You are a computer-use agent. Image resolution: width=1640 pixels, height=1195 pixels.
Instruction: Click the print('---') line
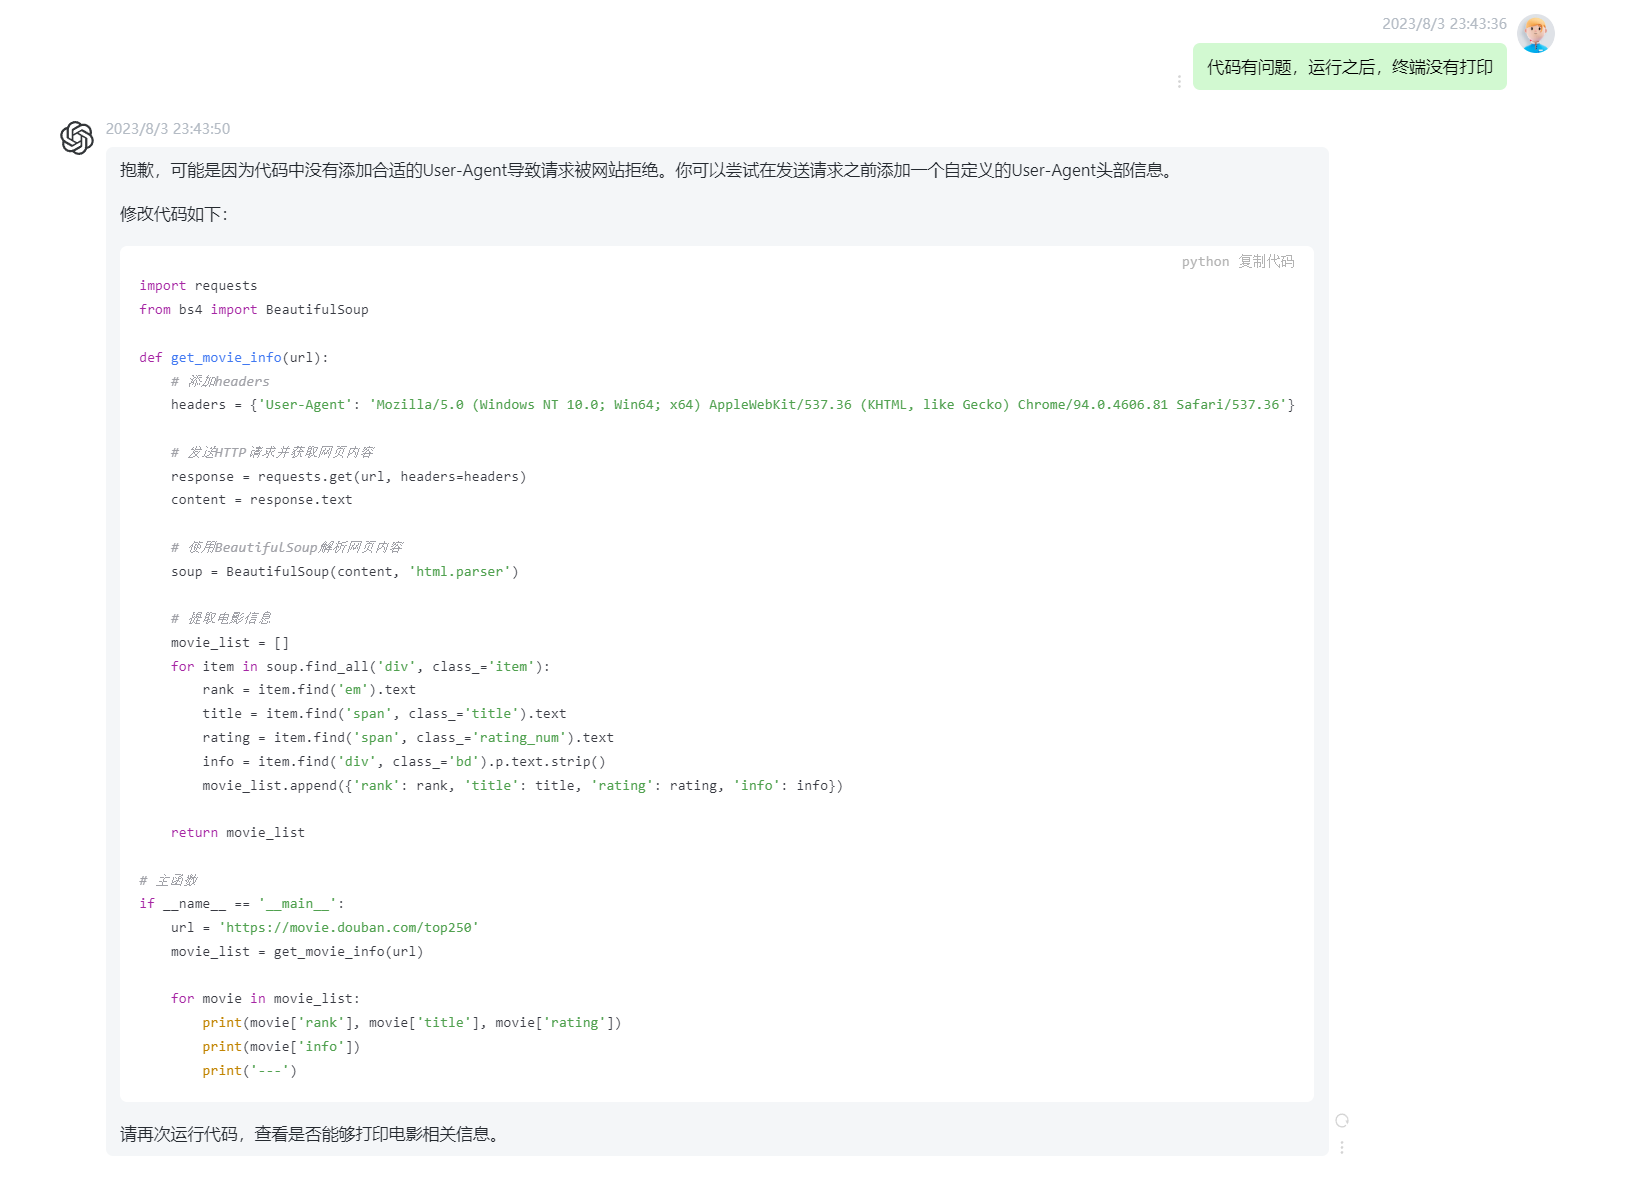pyautogui.click(x=249, y=1070)
